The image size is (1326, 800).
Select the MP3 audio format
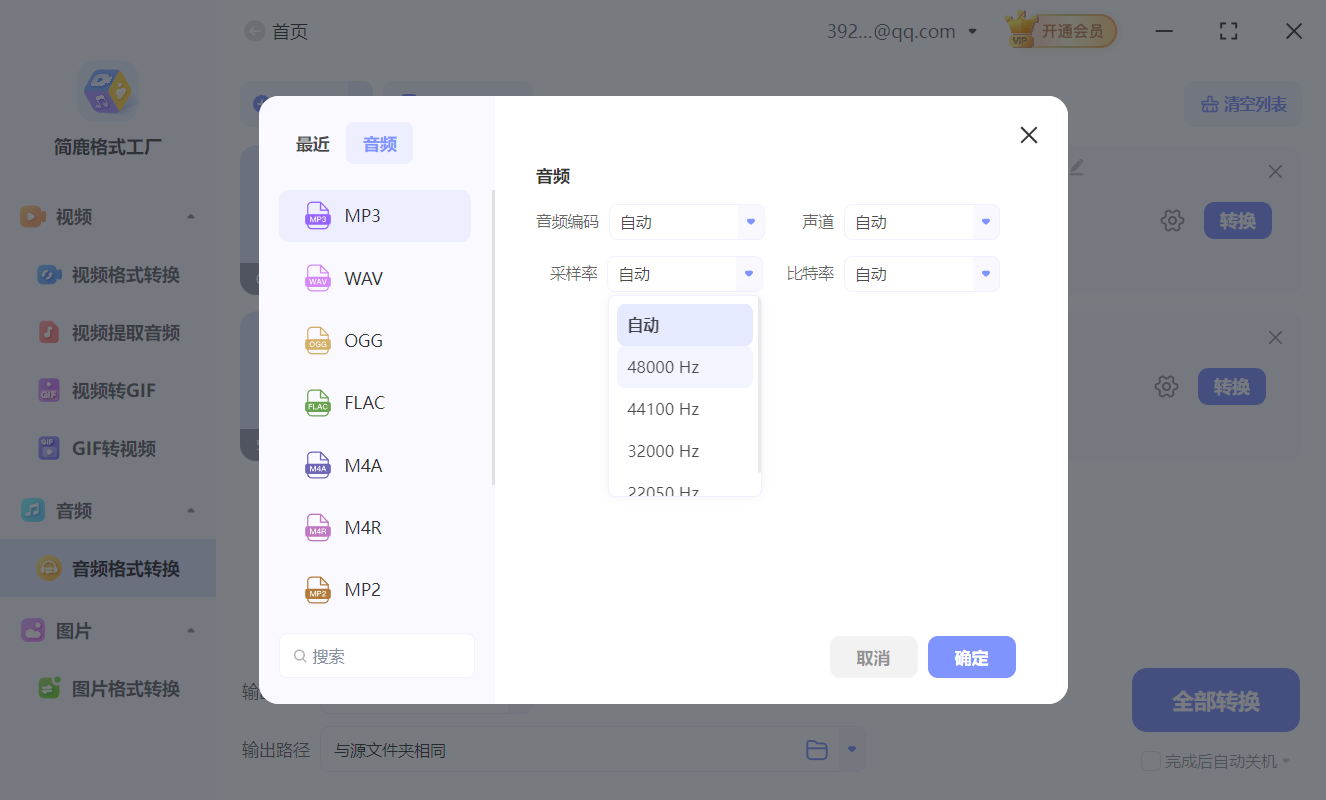375,215
